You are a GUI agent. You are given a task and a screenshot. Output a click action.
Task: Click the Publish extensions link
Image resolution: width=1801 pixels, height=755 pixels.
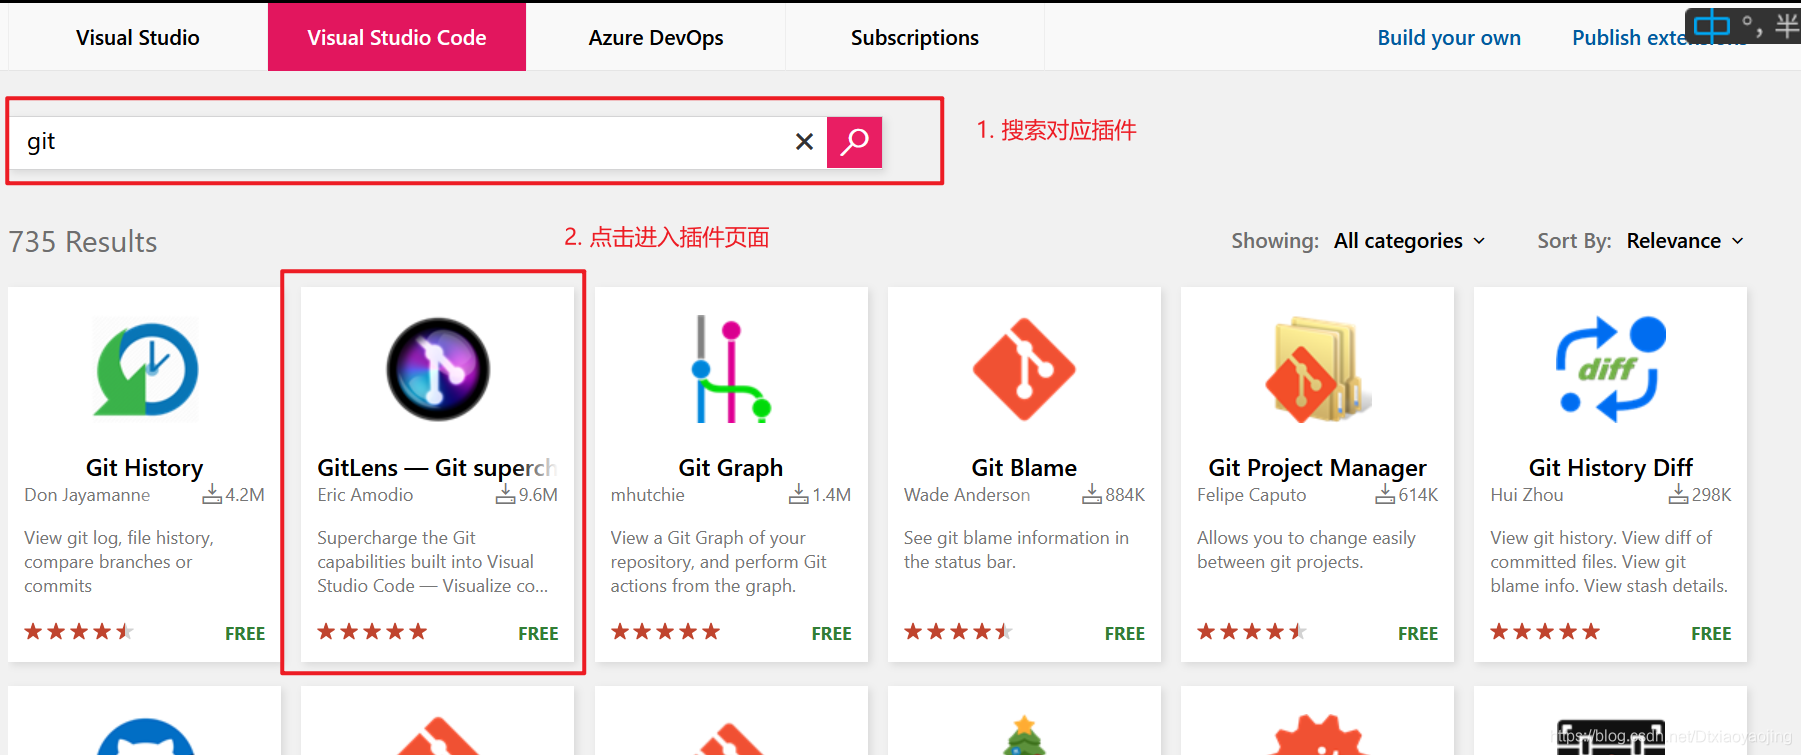(x=1660, y=38)
